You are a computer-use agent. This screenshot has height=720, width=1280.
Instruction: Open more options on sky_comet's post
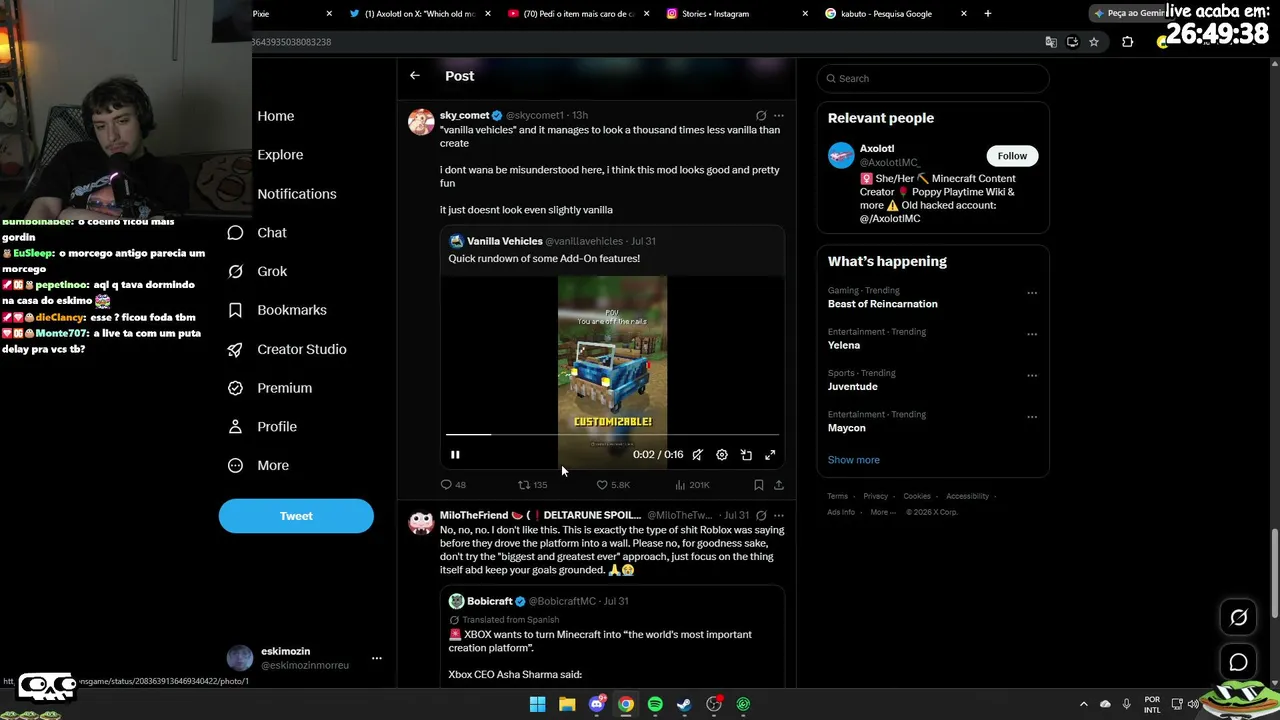point(779,116)
